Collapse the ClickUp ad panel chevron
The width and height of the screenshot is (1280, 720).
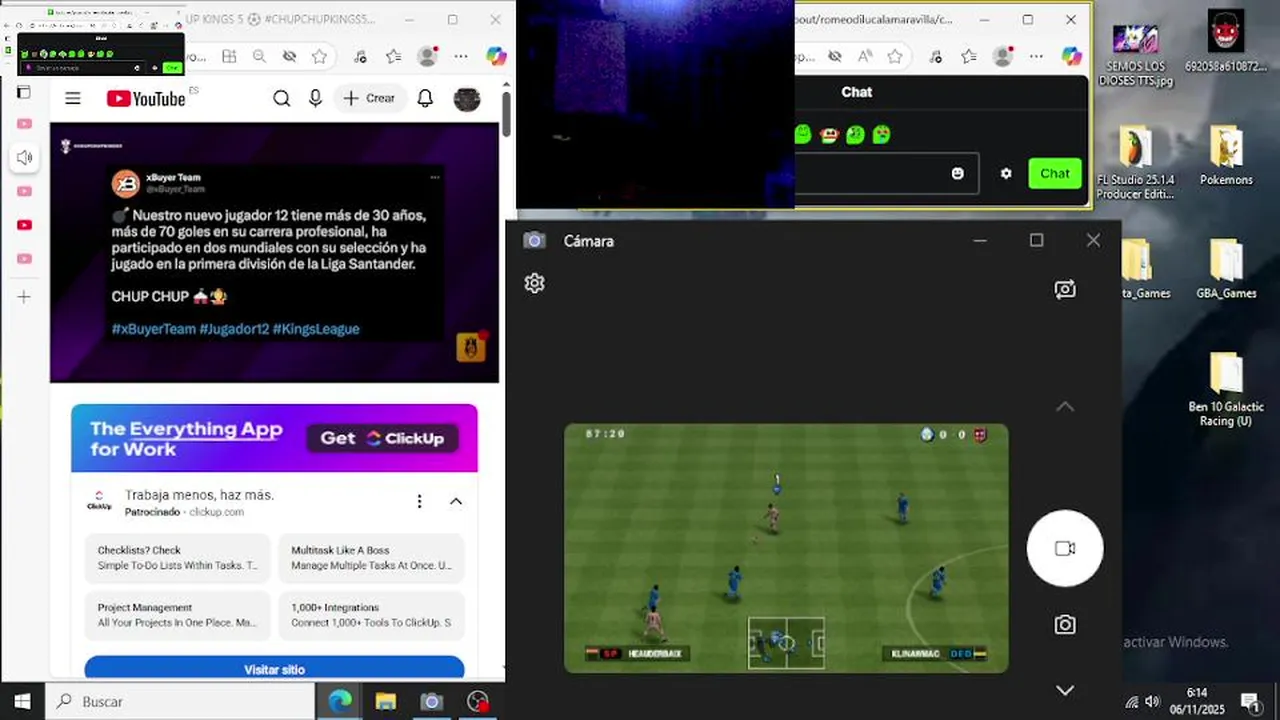(456, 501)
